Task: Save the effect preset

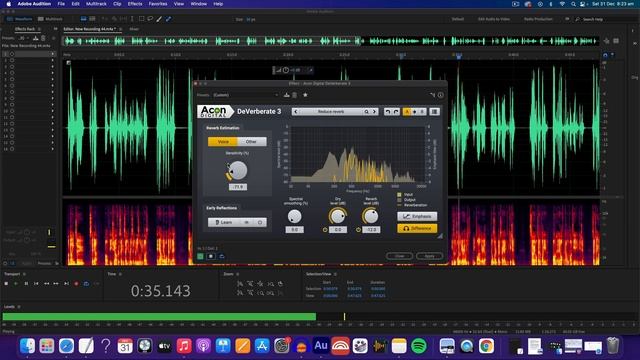Action: [287, 95]
